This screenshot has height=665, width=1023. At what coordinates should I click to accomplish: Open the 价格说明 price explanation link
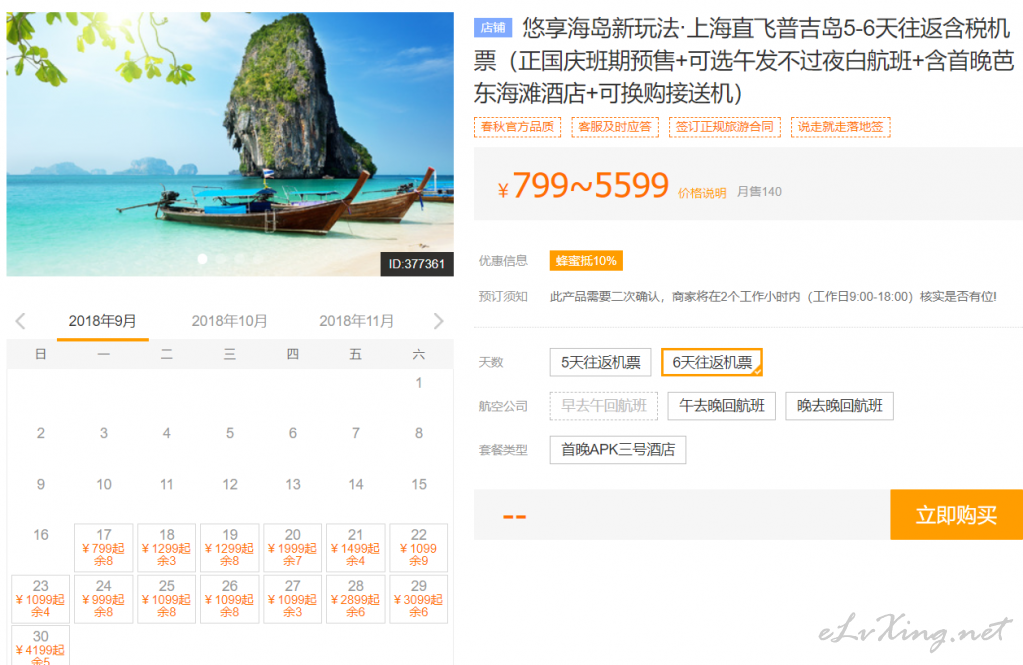click(x=702, y=193)
